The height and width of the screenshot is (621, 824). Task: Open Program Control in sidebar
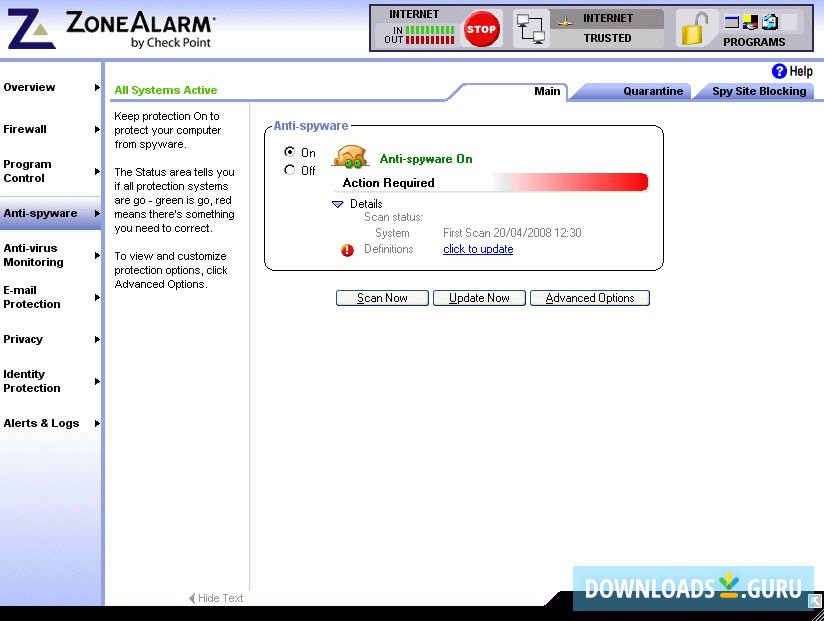[50, 171]
